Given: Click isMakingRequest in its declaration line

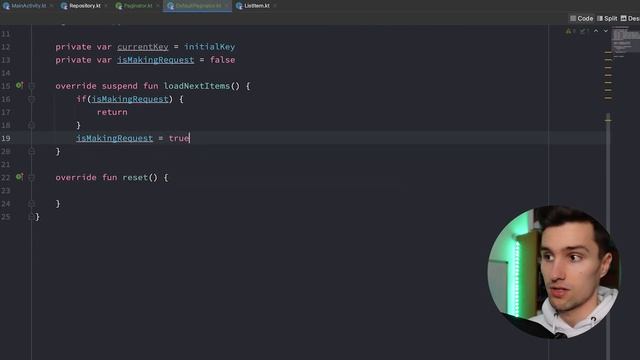Looking at the screenshot, I should (x=156, y=60).
